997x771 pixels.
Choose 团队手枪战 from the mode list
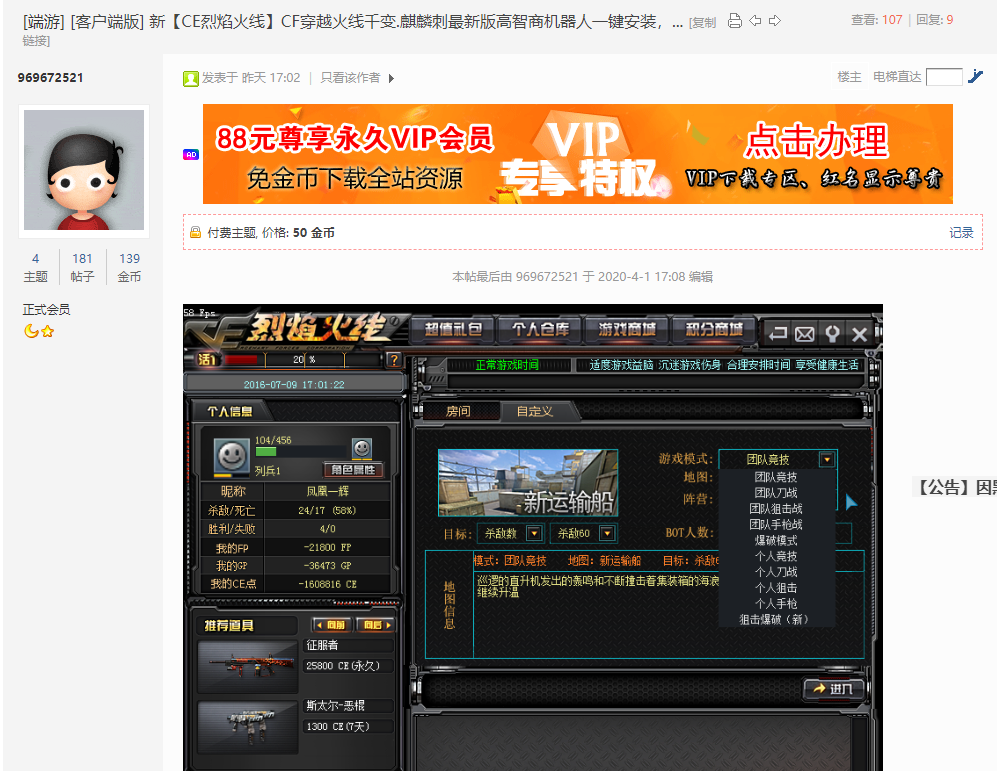click(x=776, y=524)
